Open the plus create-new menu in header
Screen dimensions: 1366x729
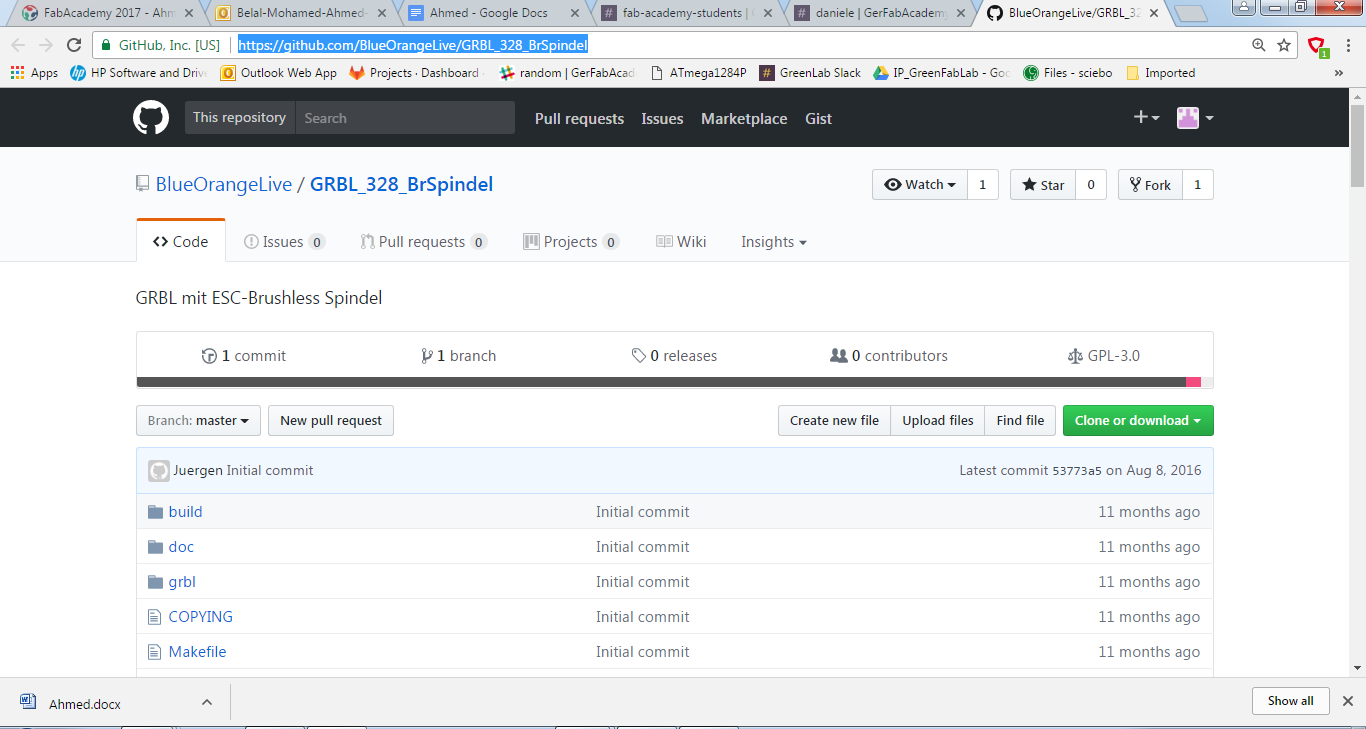pos(1146,118)
